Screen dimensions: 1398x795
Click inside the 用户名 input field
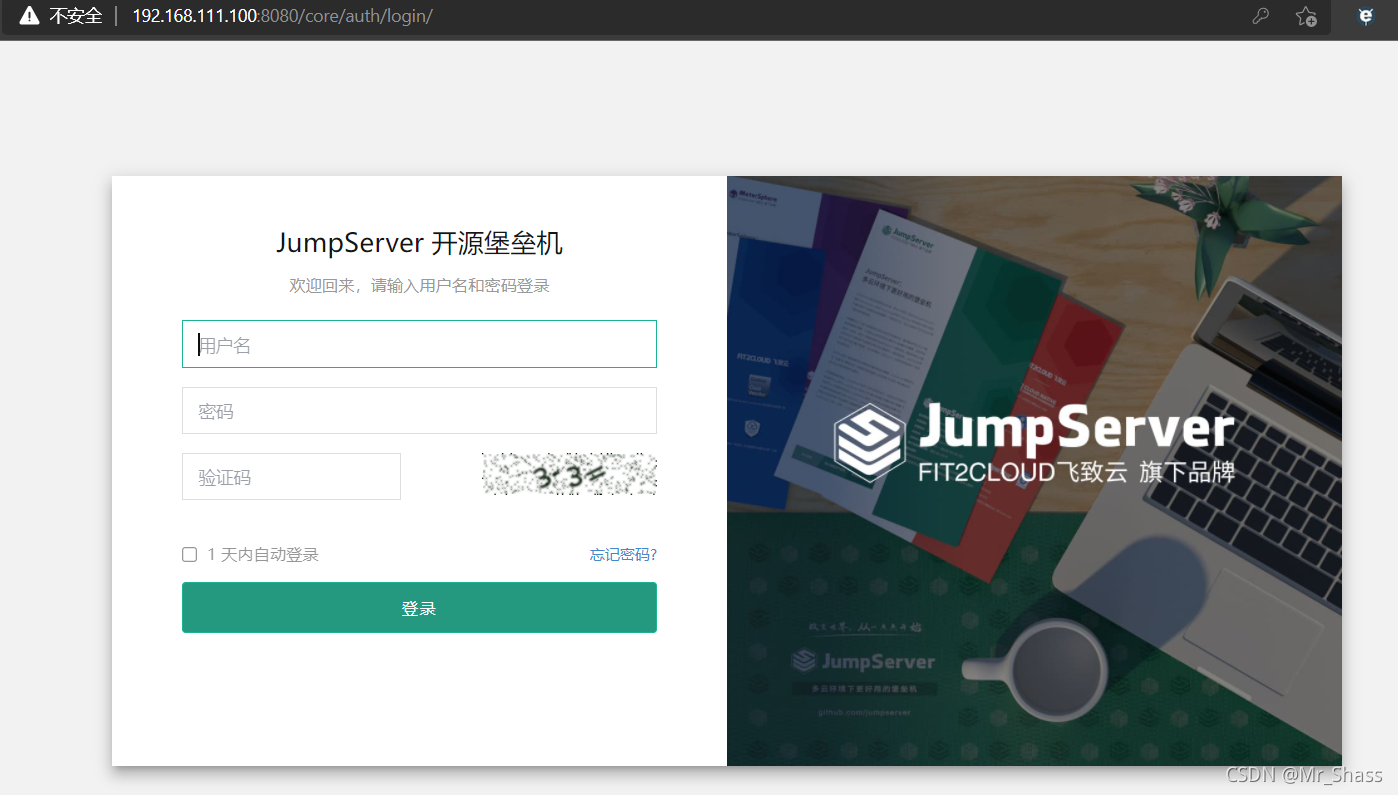(419, 343)
